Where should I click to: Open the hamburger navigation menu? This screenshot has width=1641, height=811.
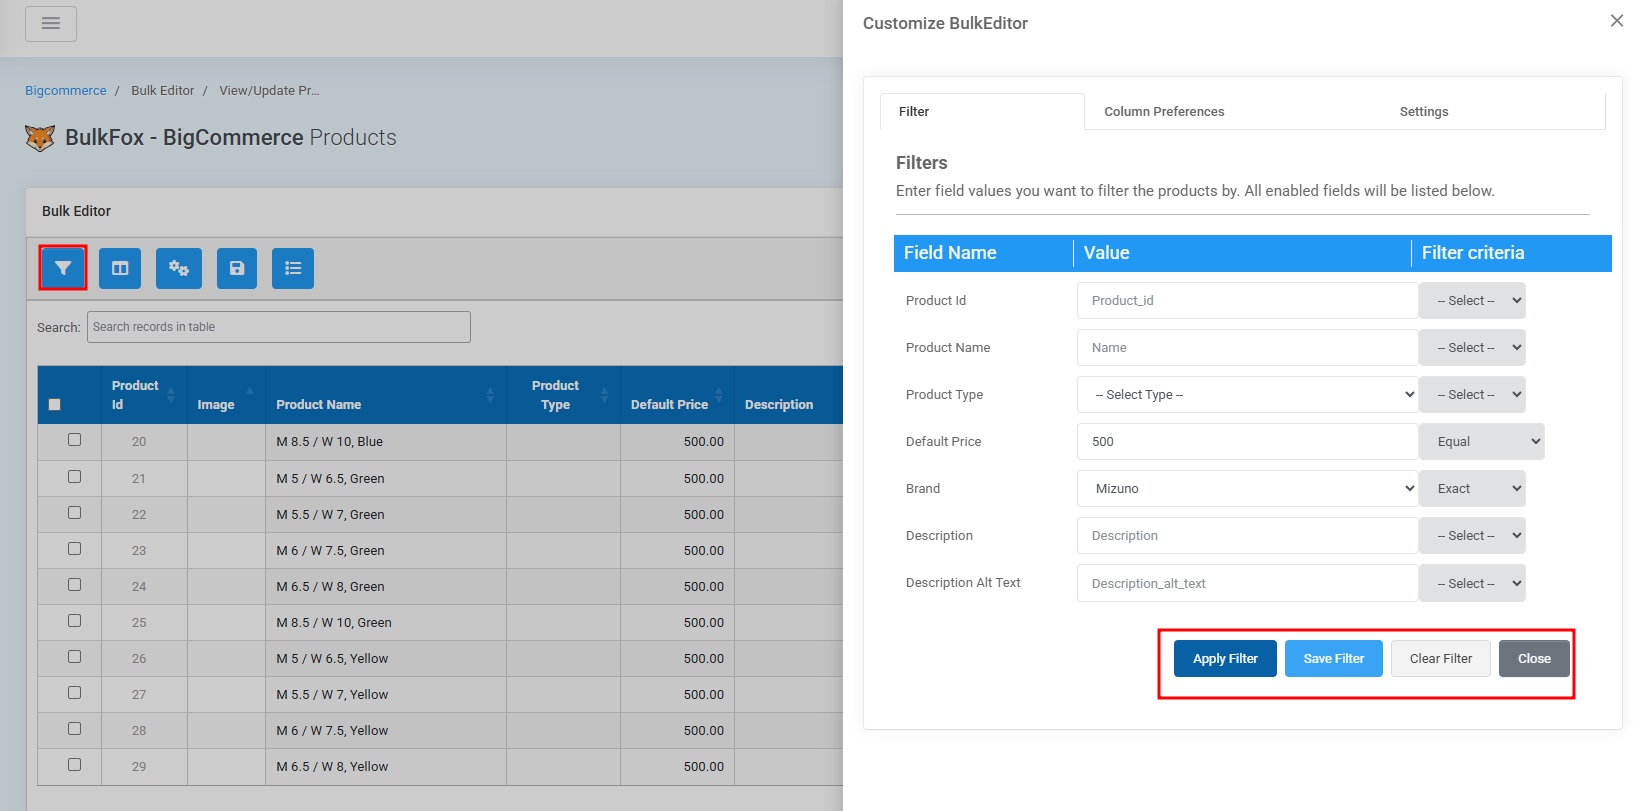click(x=51, y=23)
